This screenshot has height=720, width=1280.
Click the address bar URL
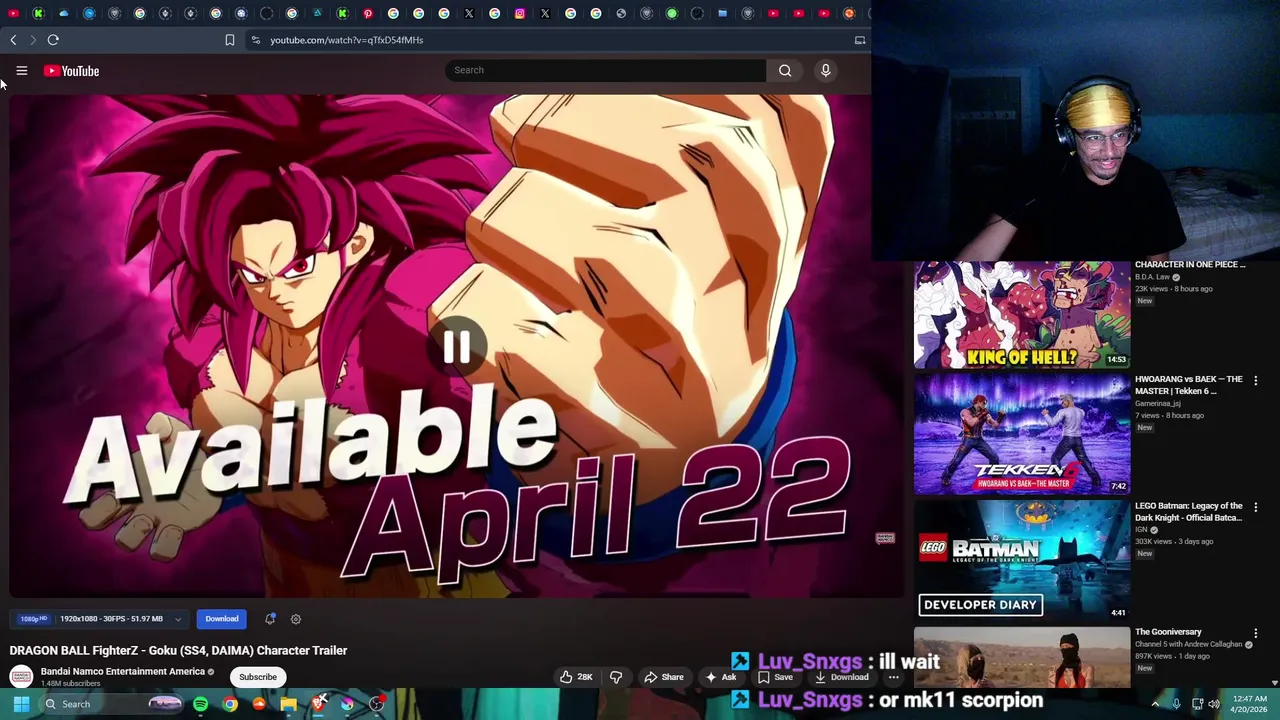[x=346, y=40]
